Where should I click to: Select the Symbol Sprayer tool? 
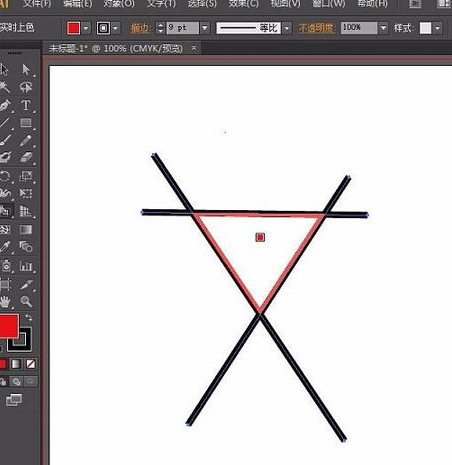pyautogui.click(x=5, y=266)
